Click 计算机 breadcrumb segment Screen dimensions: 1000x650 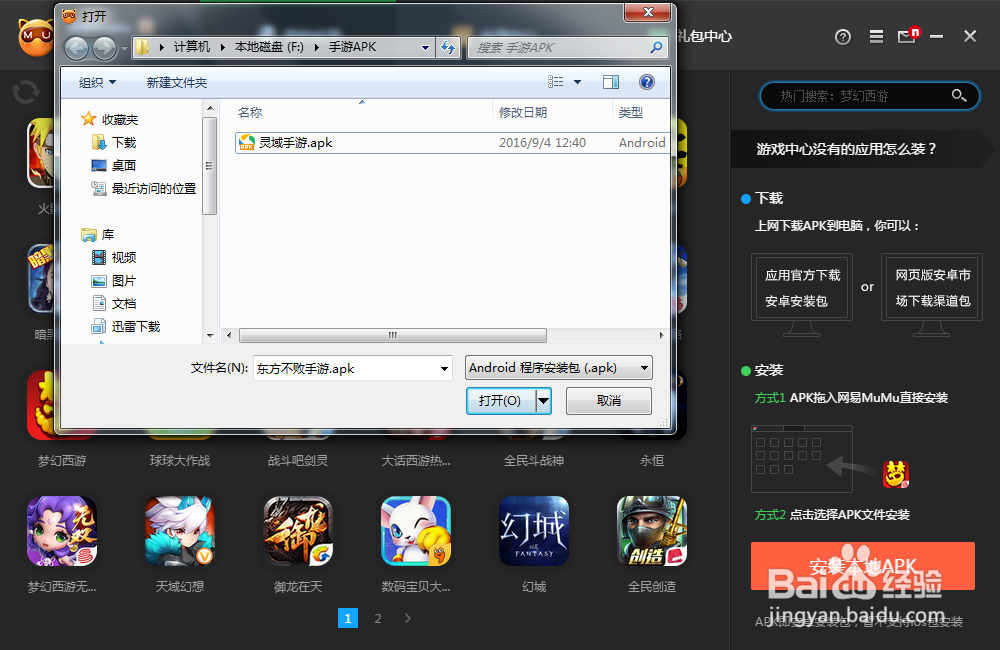[192, 47]
